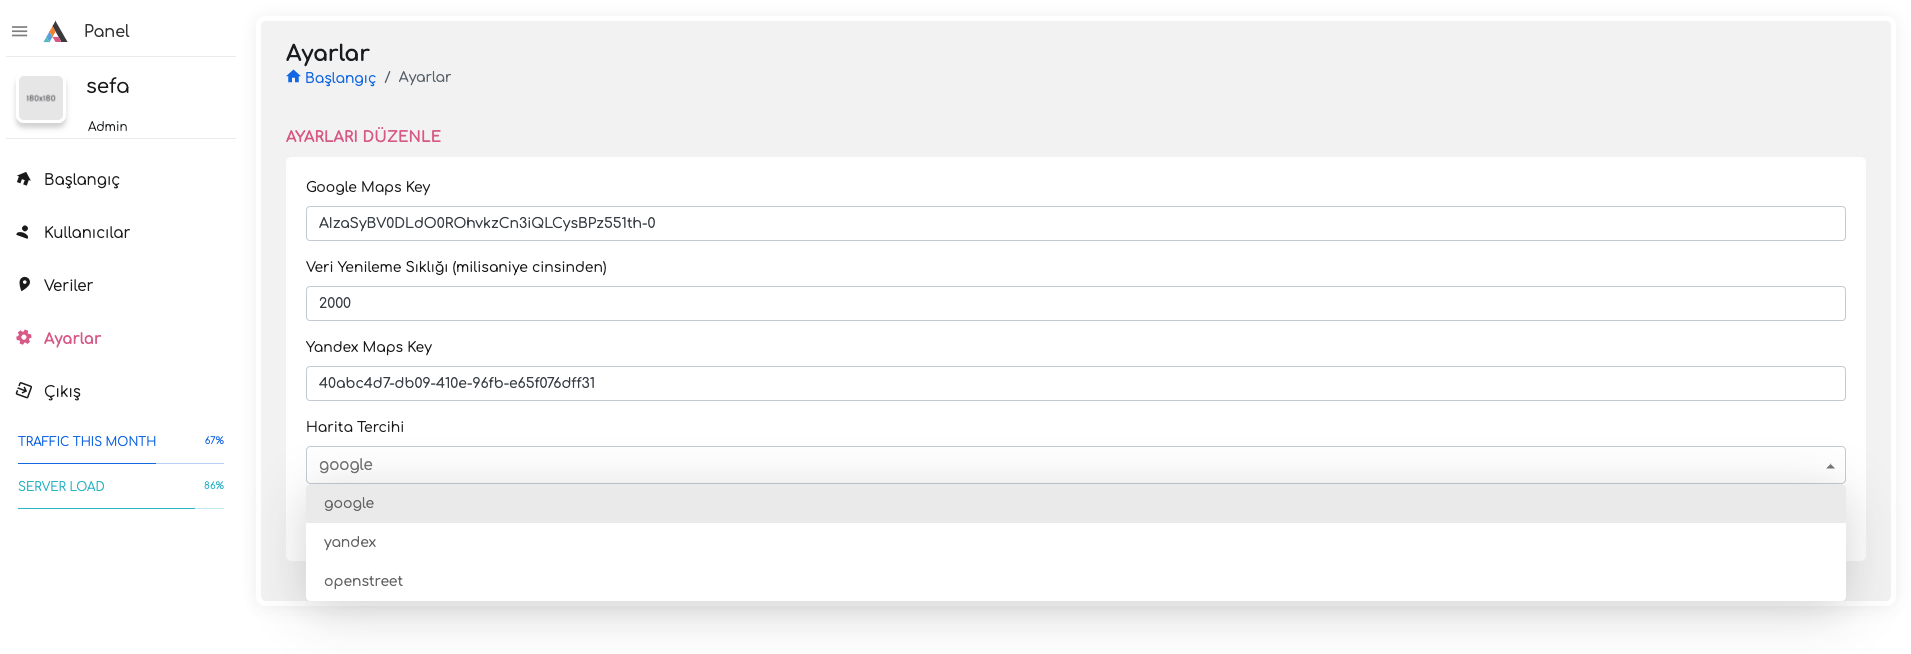Select the google option in dropdown

pos(1075,503)
